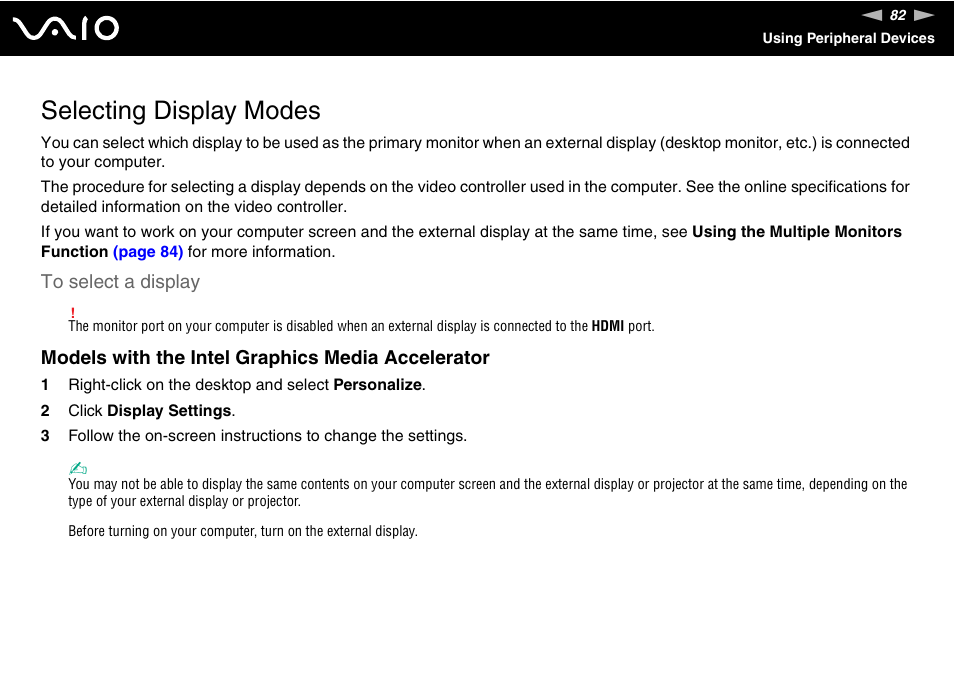Click the green pencil note icon
The image size is (954, 674).
78,468
